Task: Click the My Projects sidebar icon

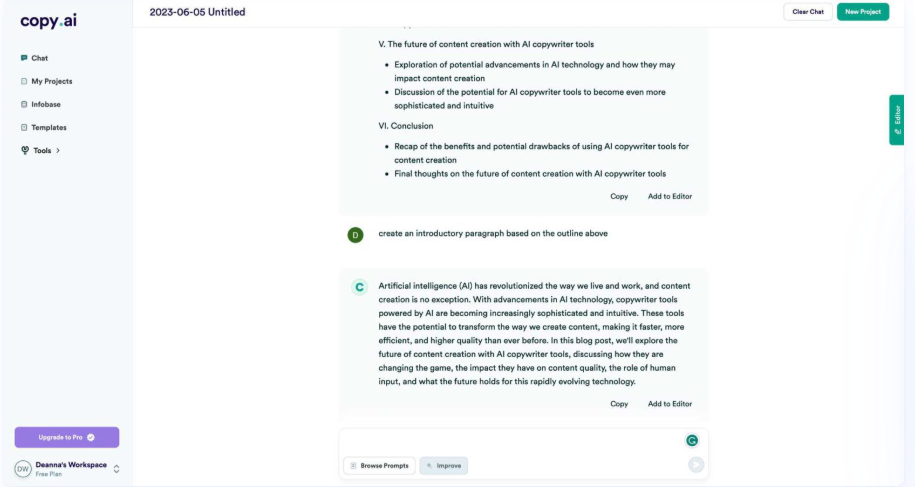Action: pos(24,81)
